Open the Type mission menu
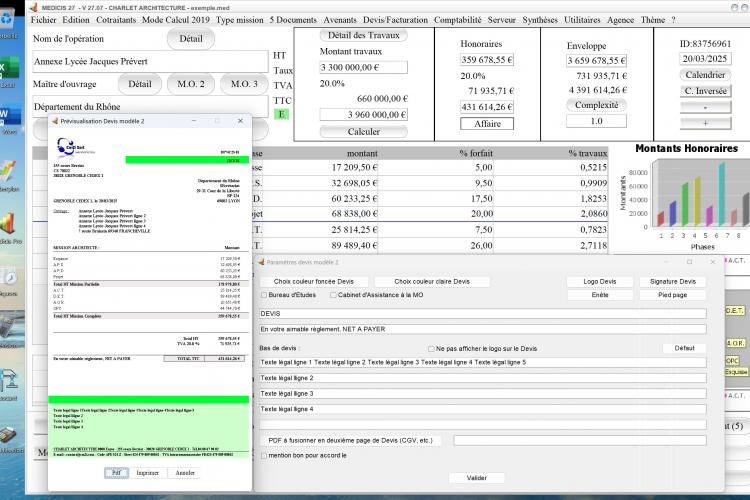This screenshot has height=500, width=750. [x=239, y=20]
